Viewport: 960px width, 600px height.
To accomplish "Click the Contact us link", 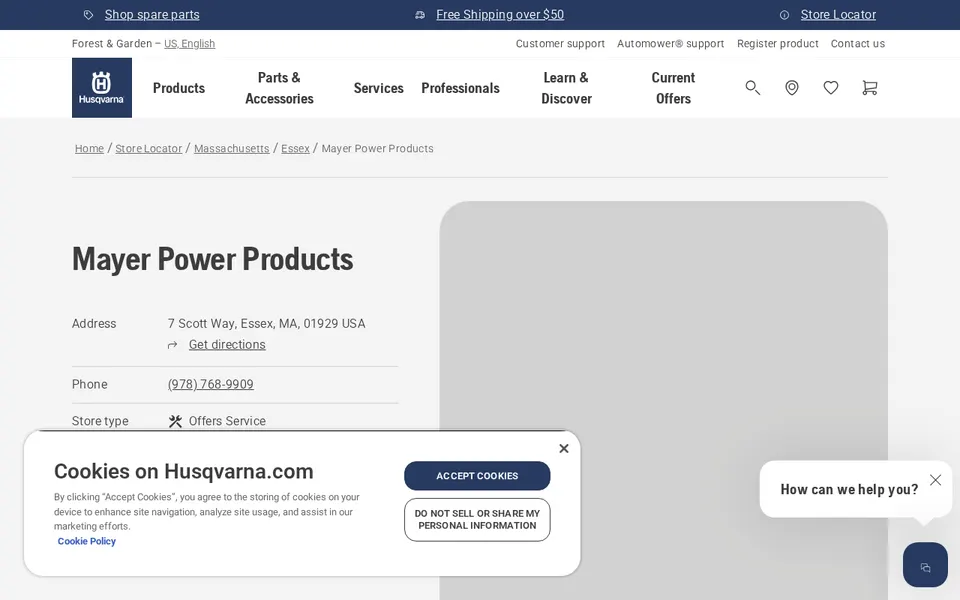I will point(858,43).
